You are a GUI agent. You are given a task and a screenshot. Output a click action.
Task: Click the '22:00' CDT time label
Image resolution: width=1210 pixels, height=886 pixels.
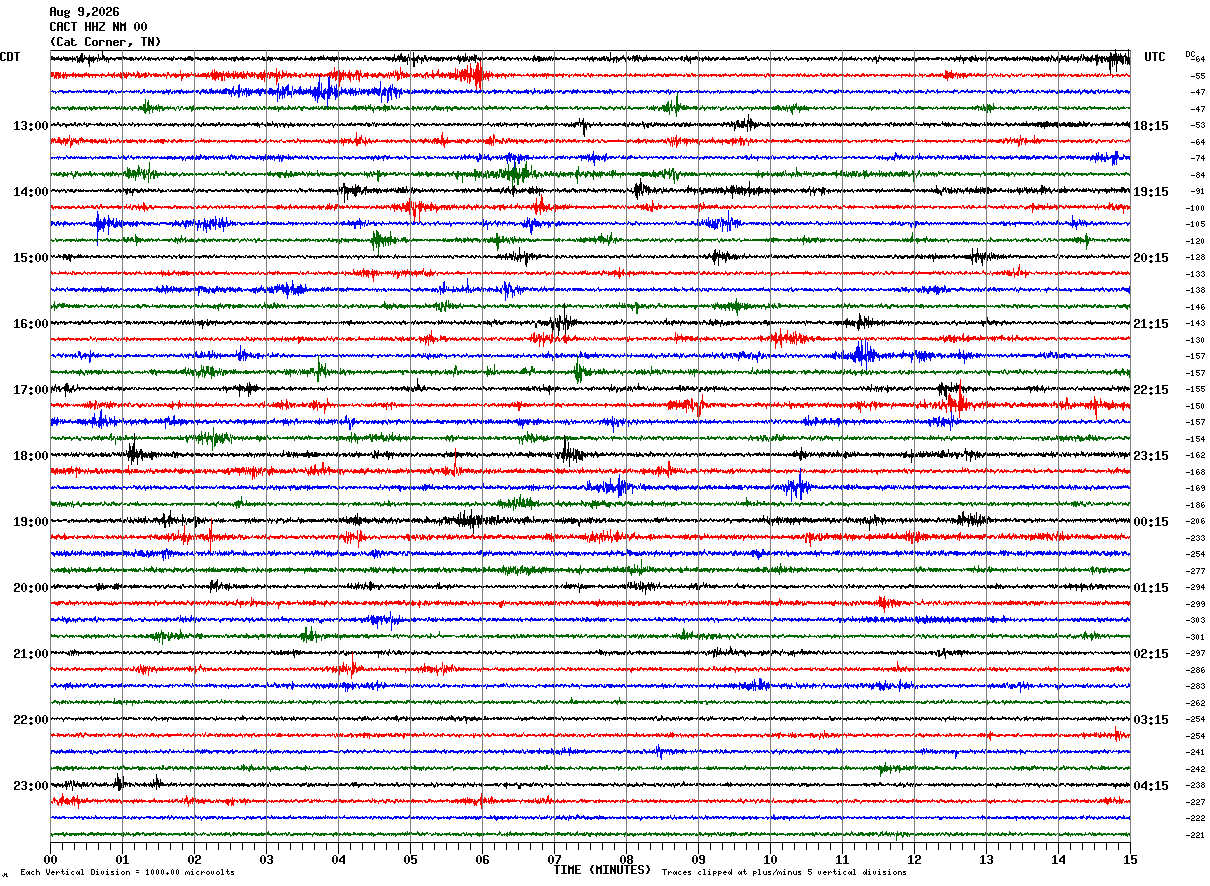30,720
